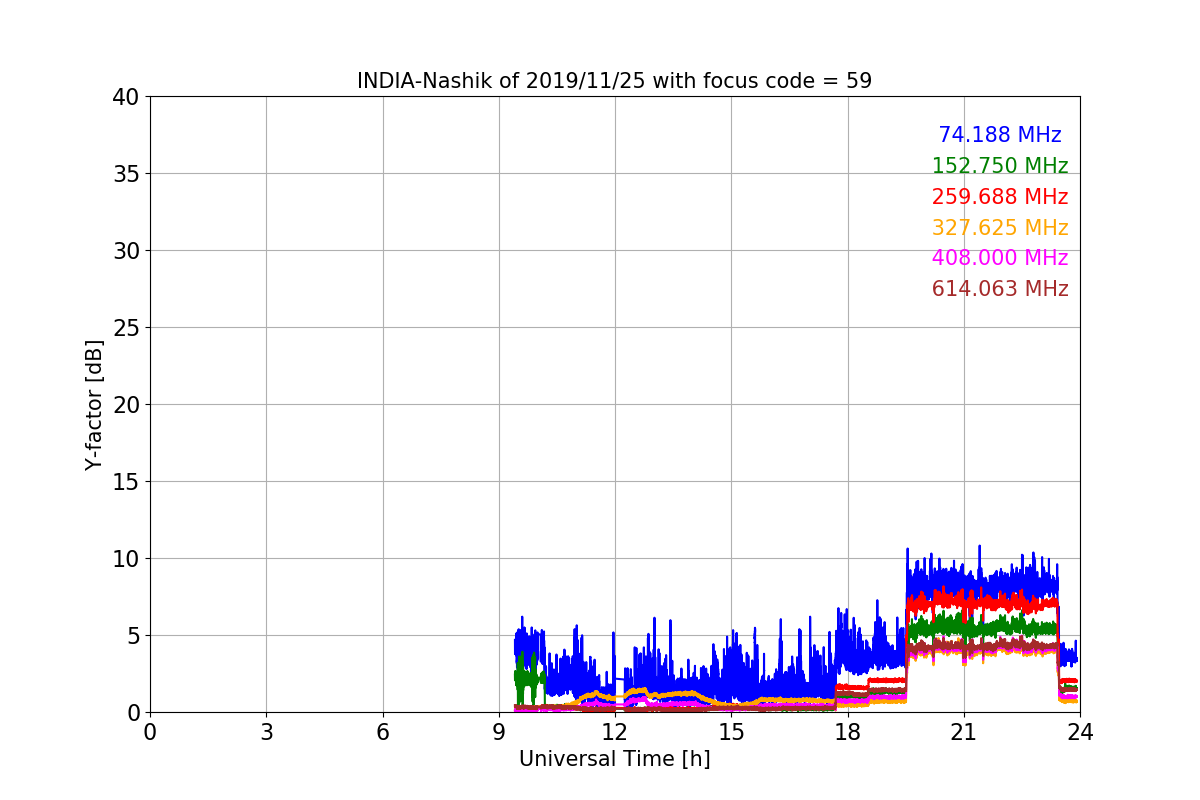The image size is (1200, 800).
Task: Select the red 259.688 MHz legend label
Action: coord(1000,197)
